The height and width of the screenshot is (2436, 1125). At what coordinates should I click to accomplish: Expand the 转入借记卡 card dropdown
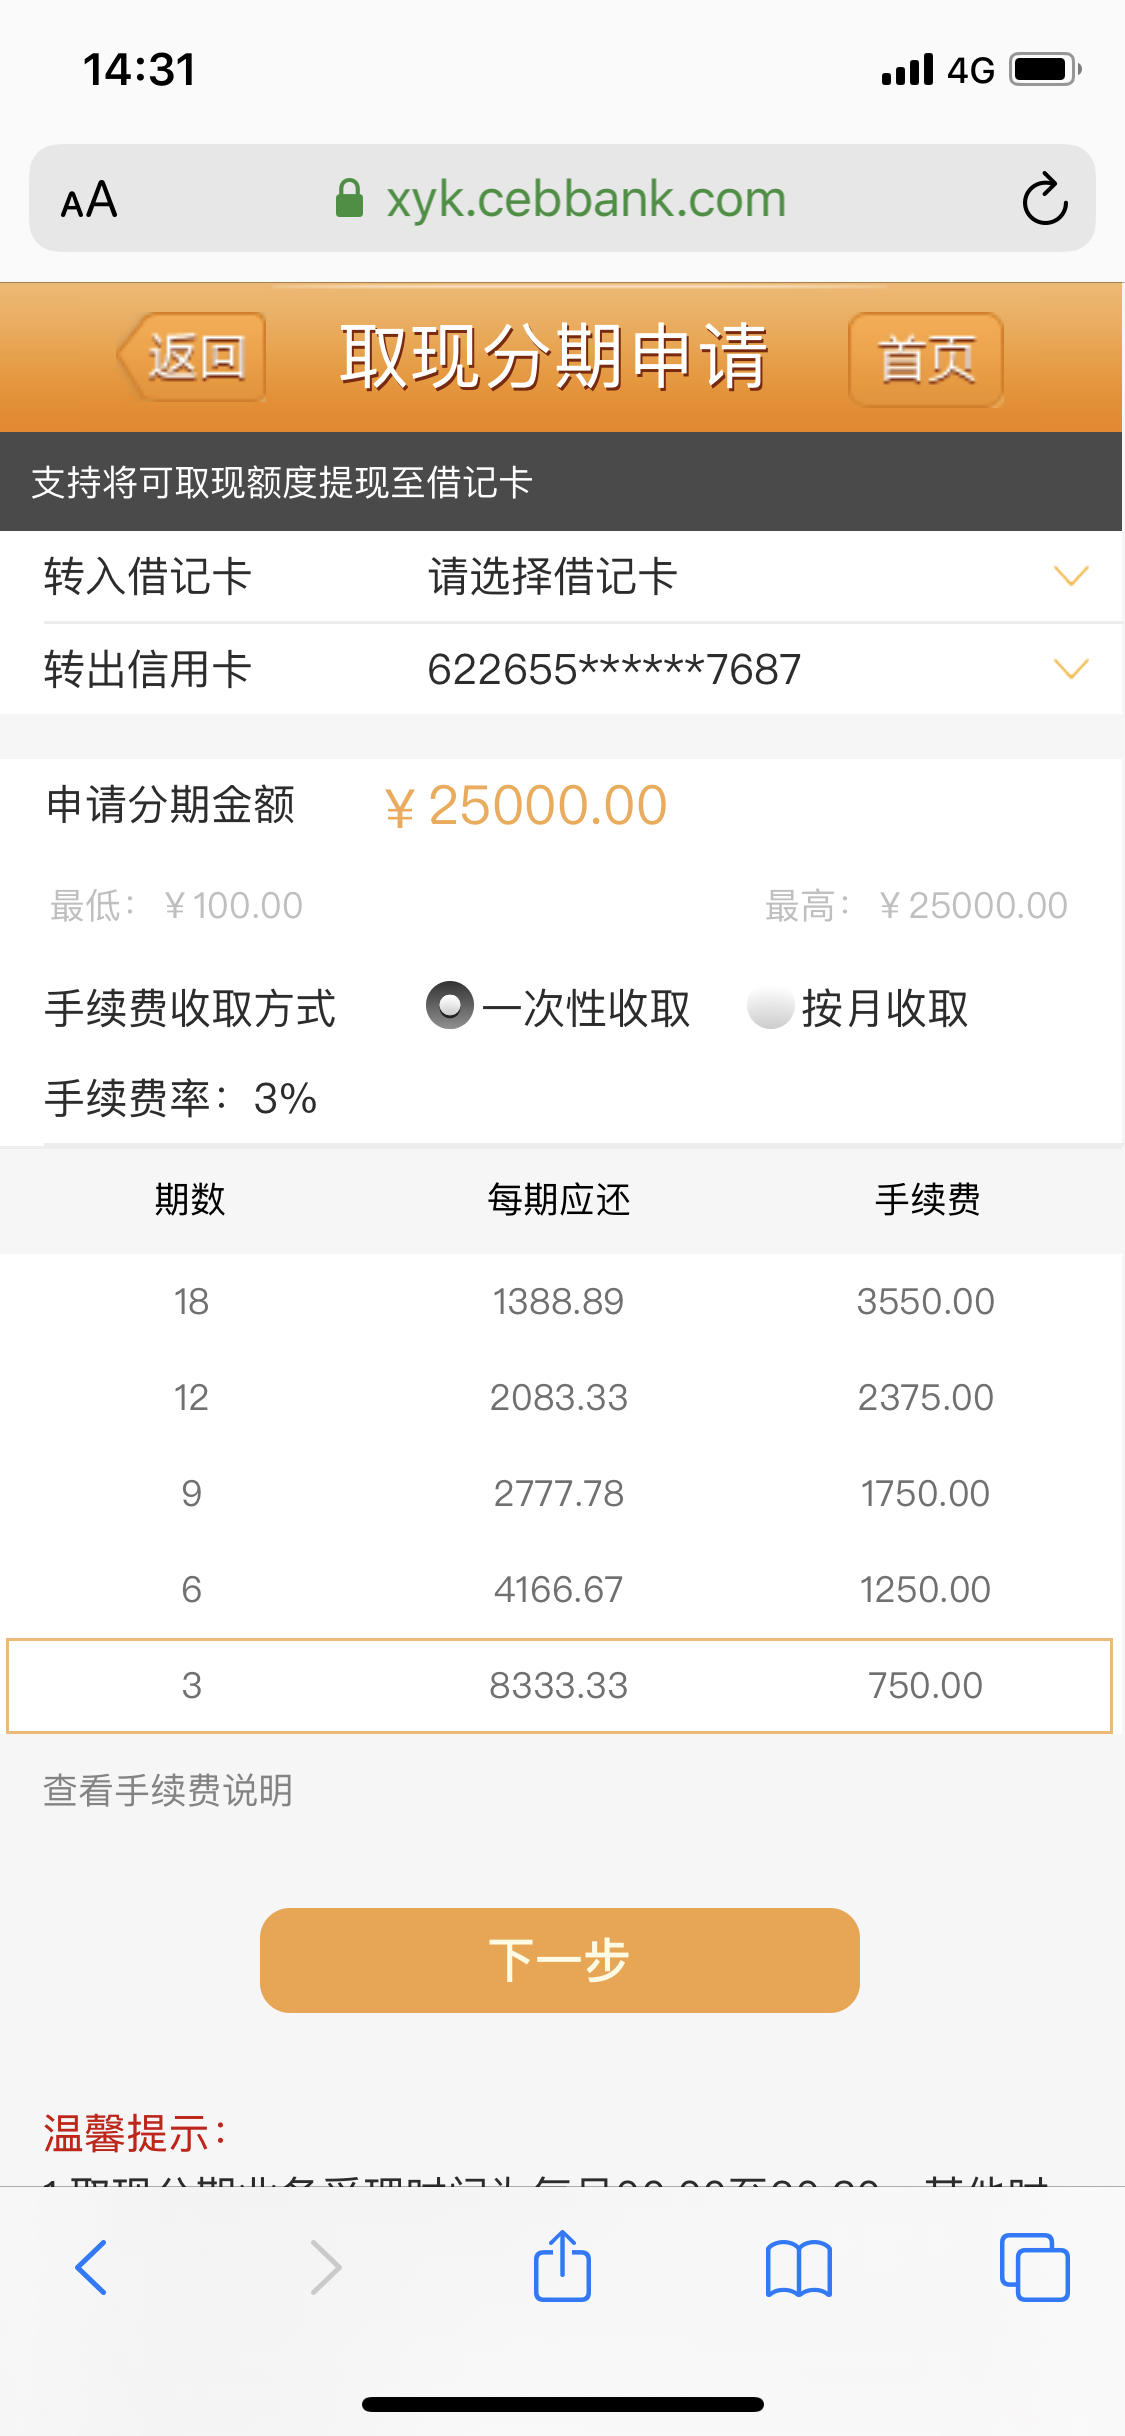1071,576
